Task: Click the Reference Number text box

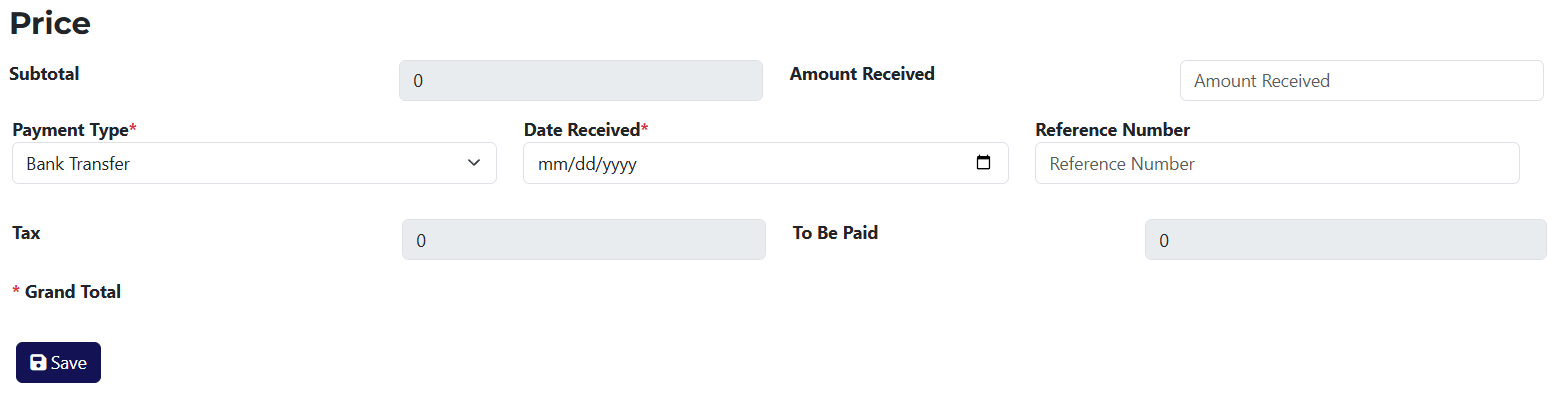Action: [1276, 164]
